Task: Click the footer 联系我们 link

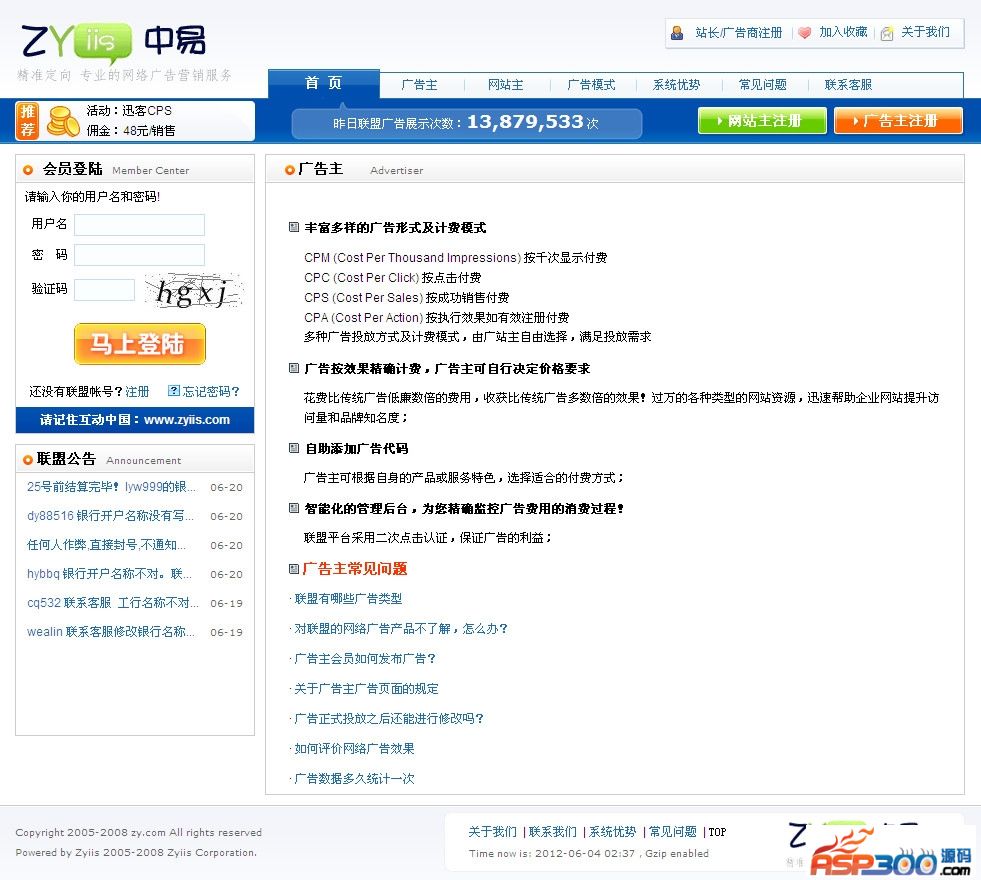Action: (x=552, y=832)
